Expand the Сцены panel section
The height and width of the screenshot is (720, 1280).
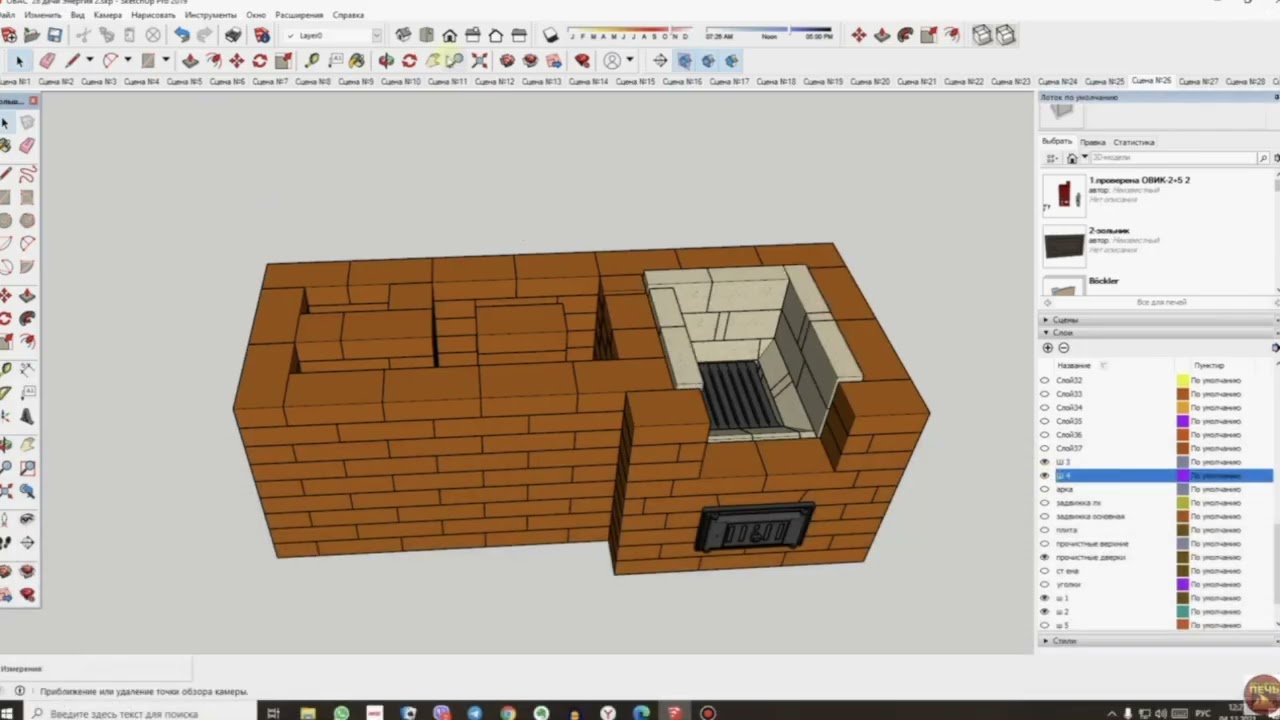1064,320
